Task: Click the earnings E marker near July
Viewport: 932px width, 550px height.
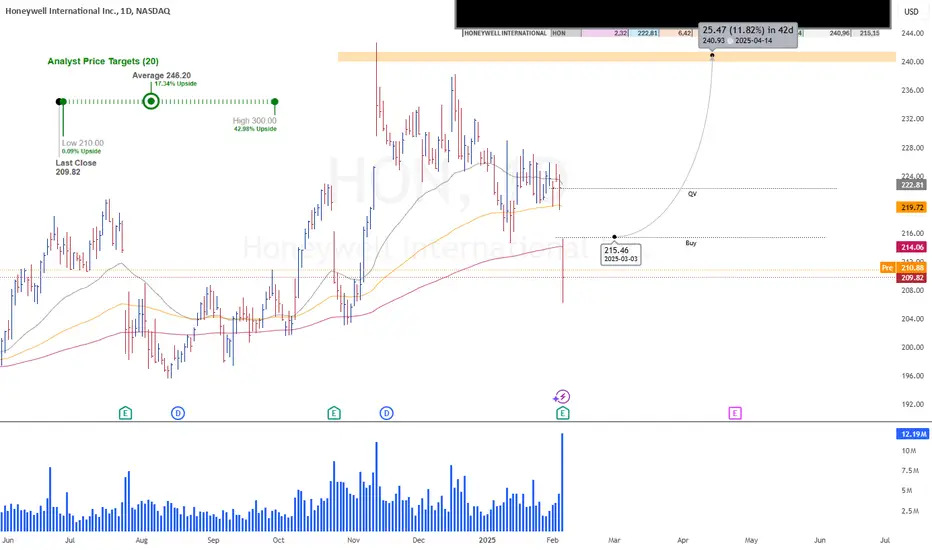Action: [125, 413]
